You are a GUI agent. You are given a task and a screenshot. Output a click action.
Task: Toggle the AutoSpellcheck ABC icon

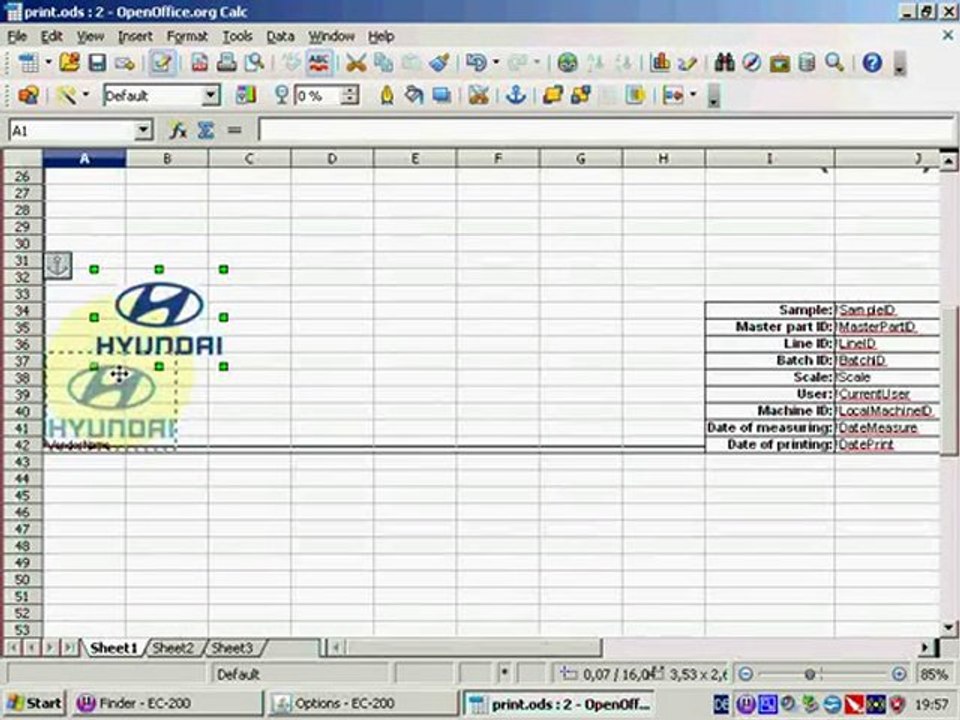click(319, 62)
